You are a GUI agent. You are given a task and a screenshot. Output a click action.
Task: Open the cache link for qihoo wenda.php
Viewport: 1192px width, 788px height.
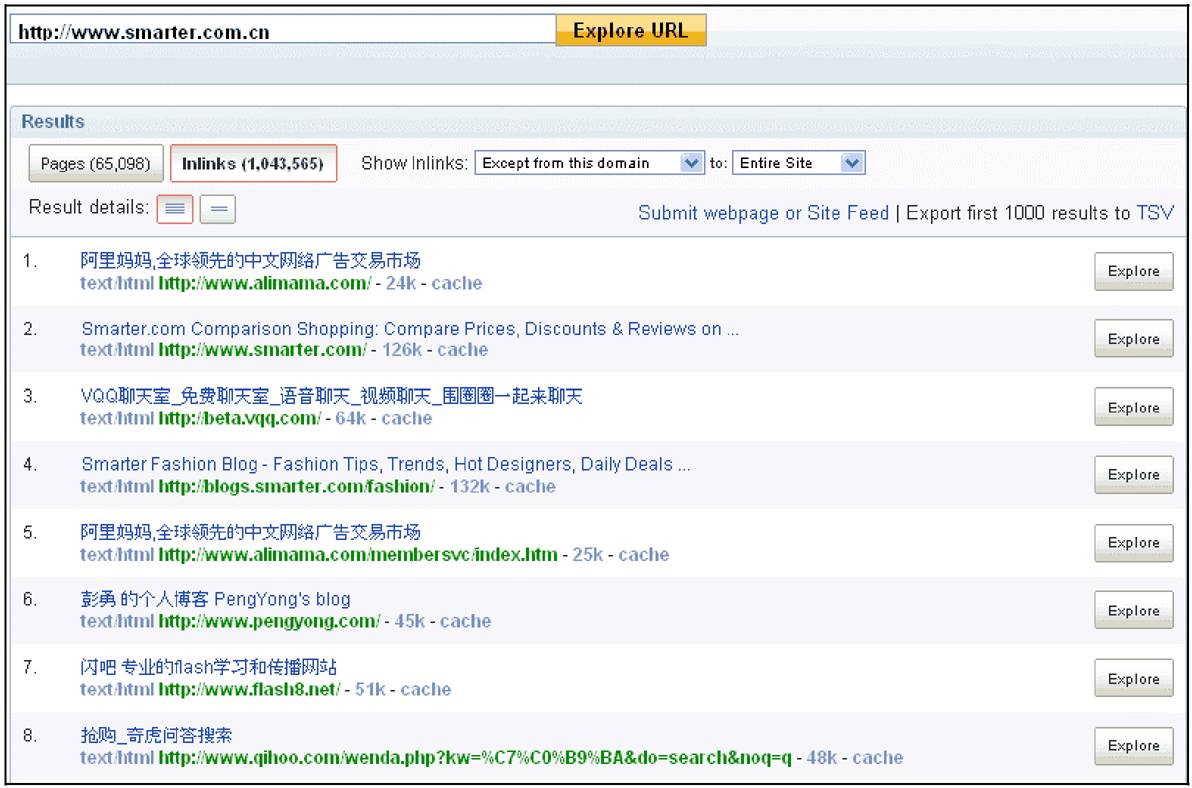tap(878, 758)
